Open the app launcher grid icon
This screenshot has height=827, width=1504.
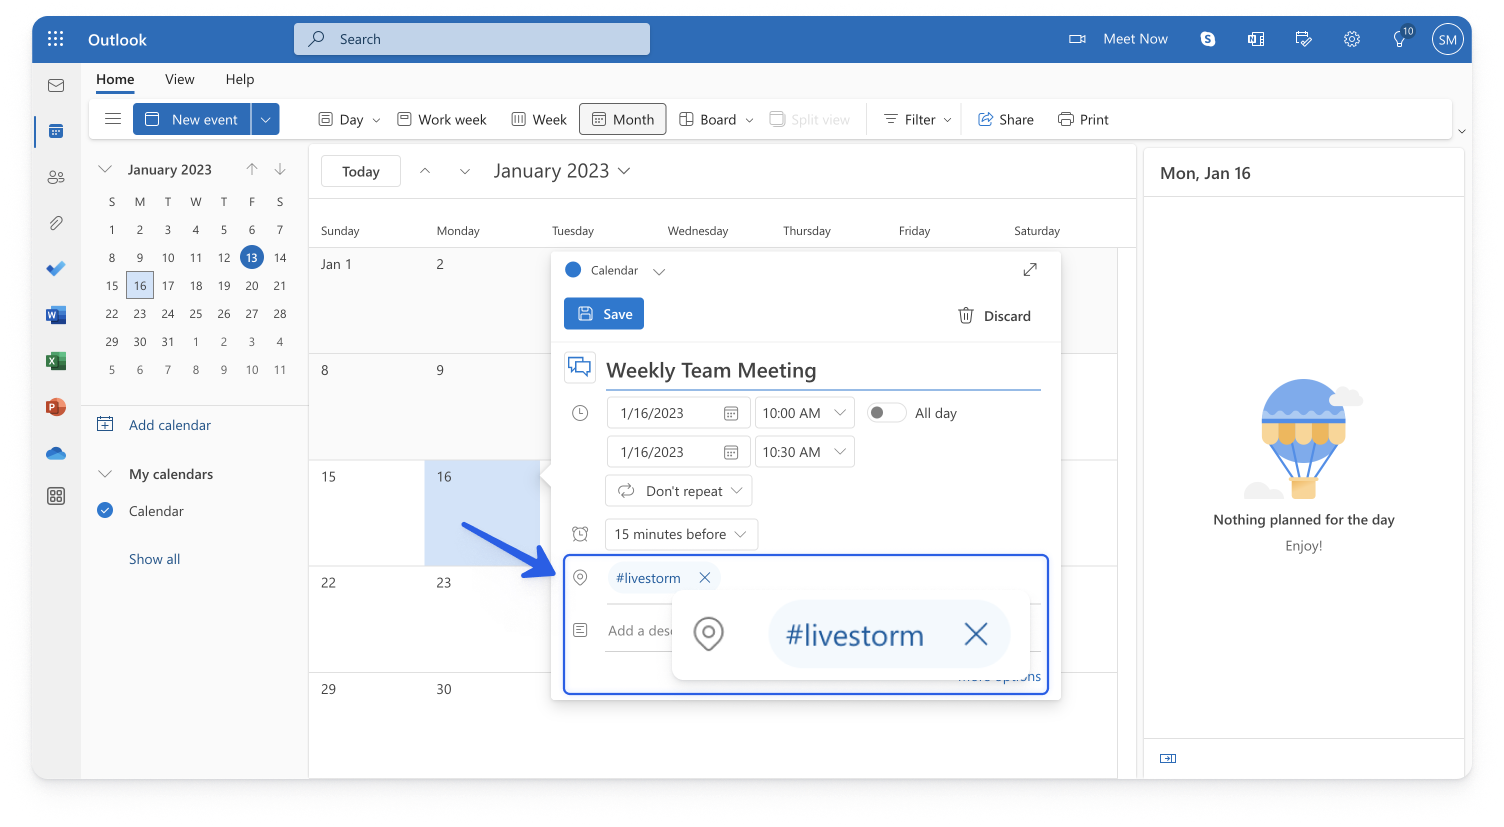click(56, 39)
